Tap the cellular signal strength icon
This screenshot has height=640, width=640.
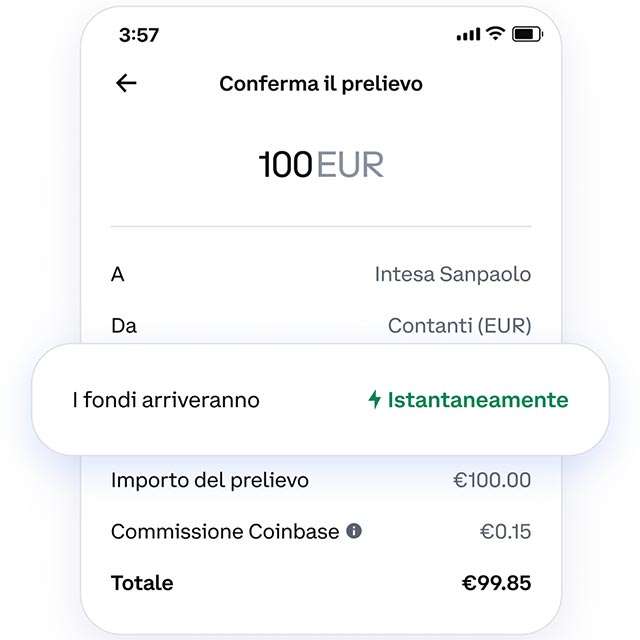click(468, 35)
